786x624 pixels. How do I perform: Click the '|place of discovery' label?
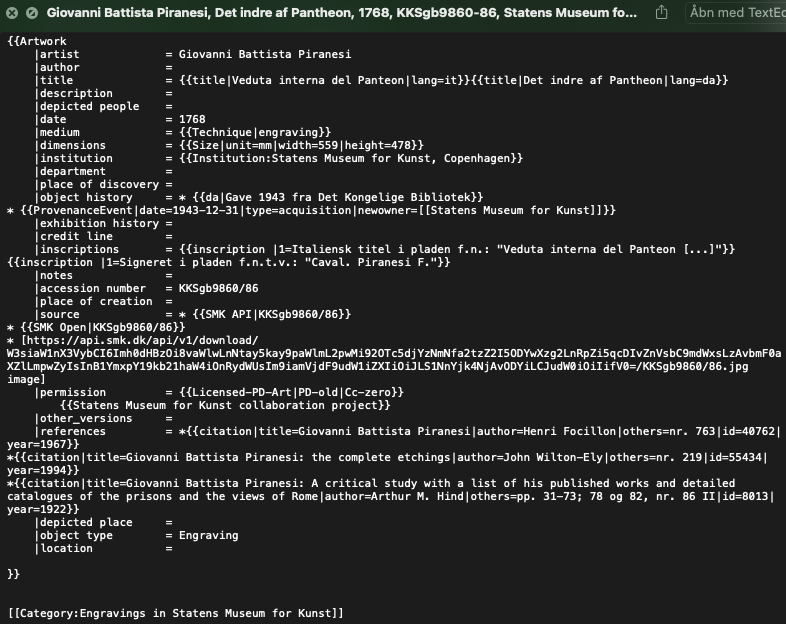[x=96, y=184]
